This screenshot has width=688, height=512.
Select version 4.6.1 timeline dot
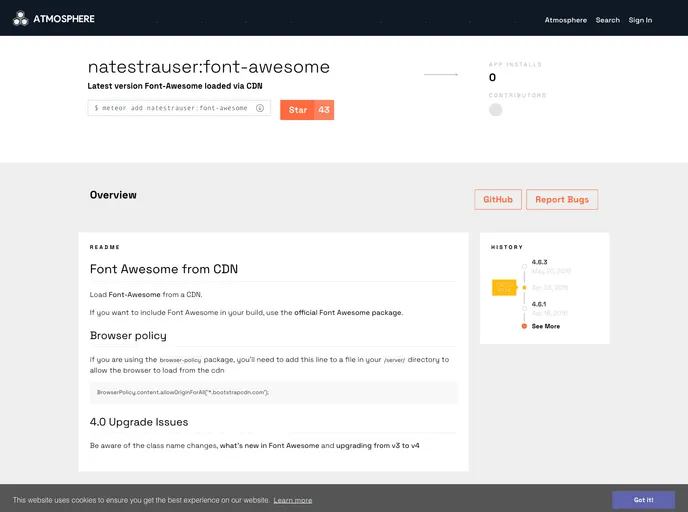(524, 308)
